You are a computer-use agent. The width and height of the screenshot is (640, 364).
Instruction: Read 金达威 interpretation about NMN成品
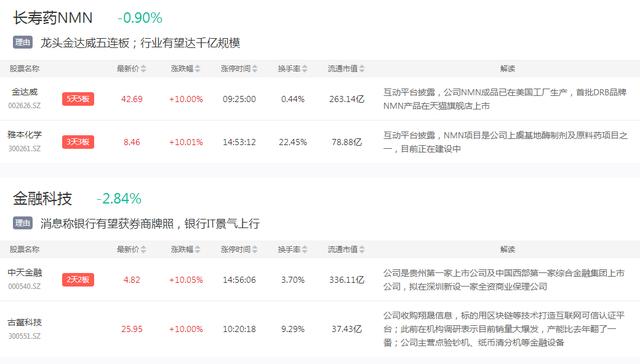(504, 99)
